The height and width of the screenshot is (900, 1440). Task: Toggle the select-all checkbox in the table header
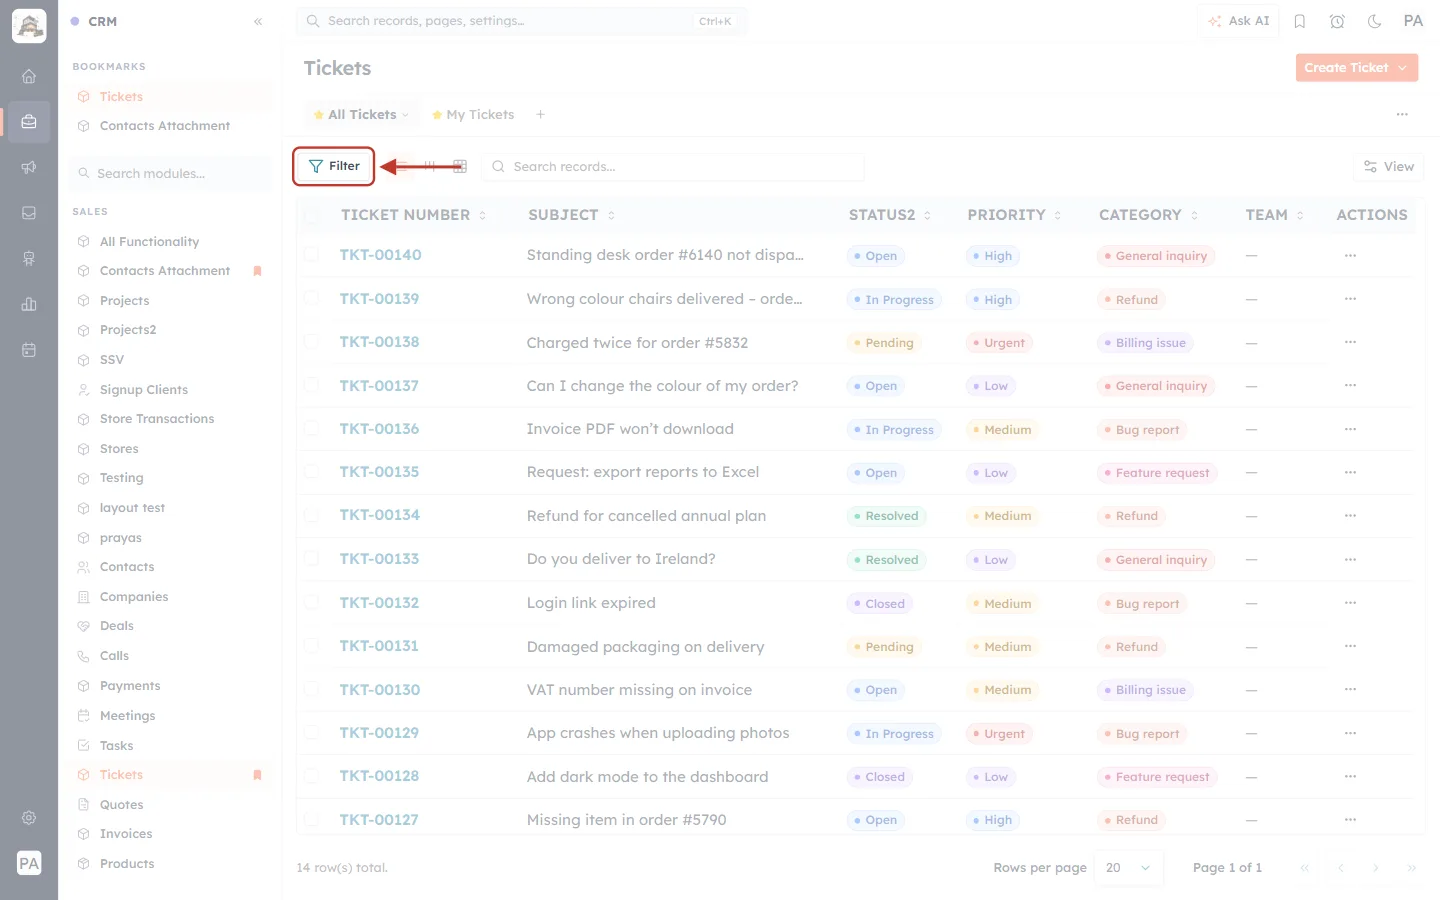(x=311, y=215)
